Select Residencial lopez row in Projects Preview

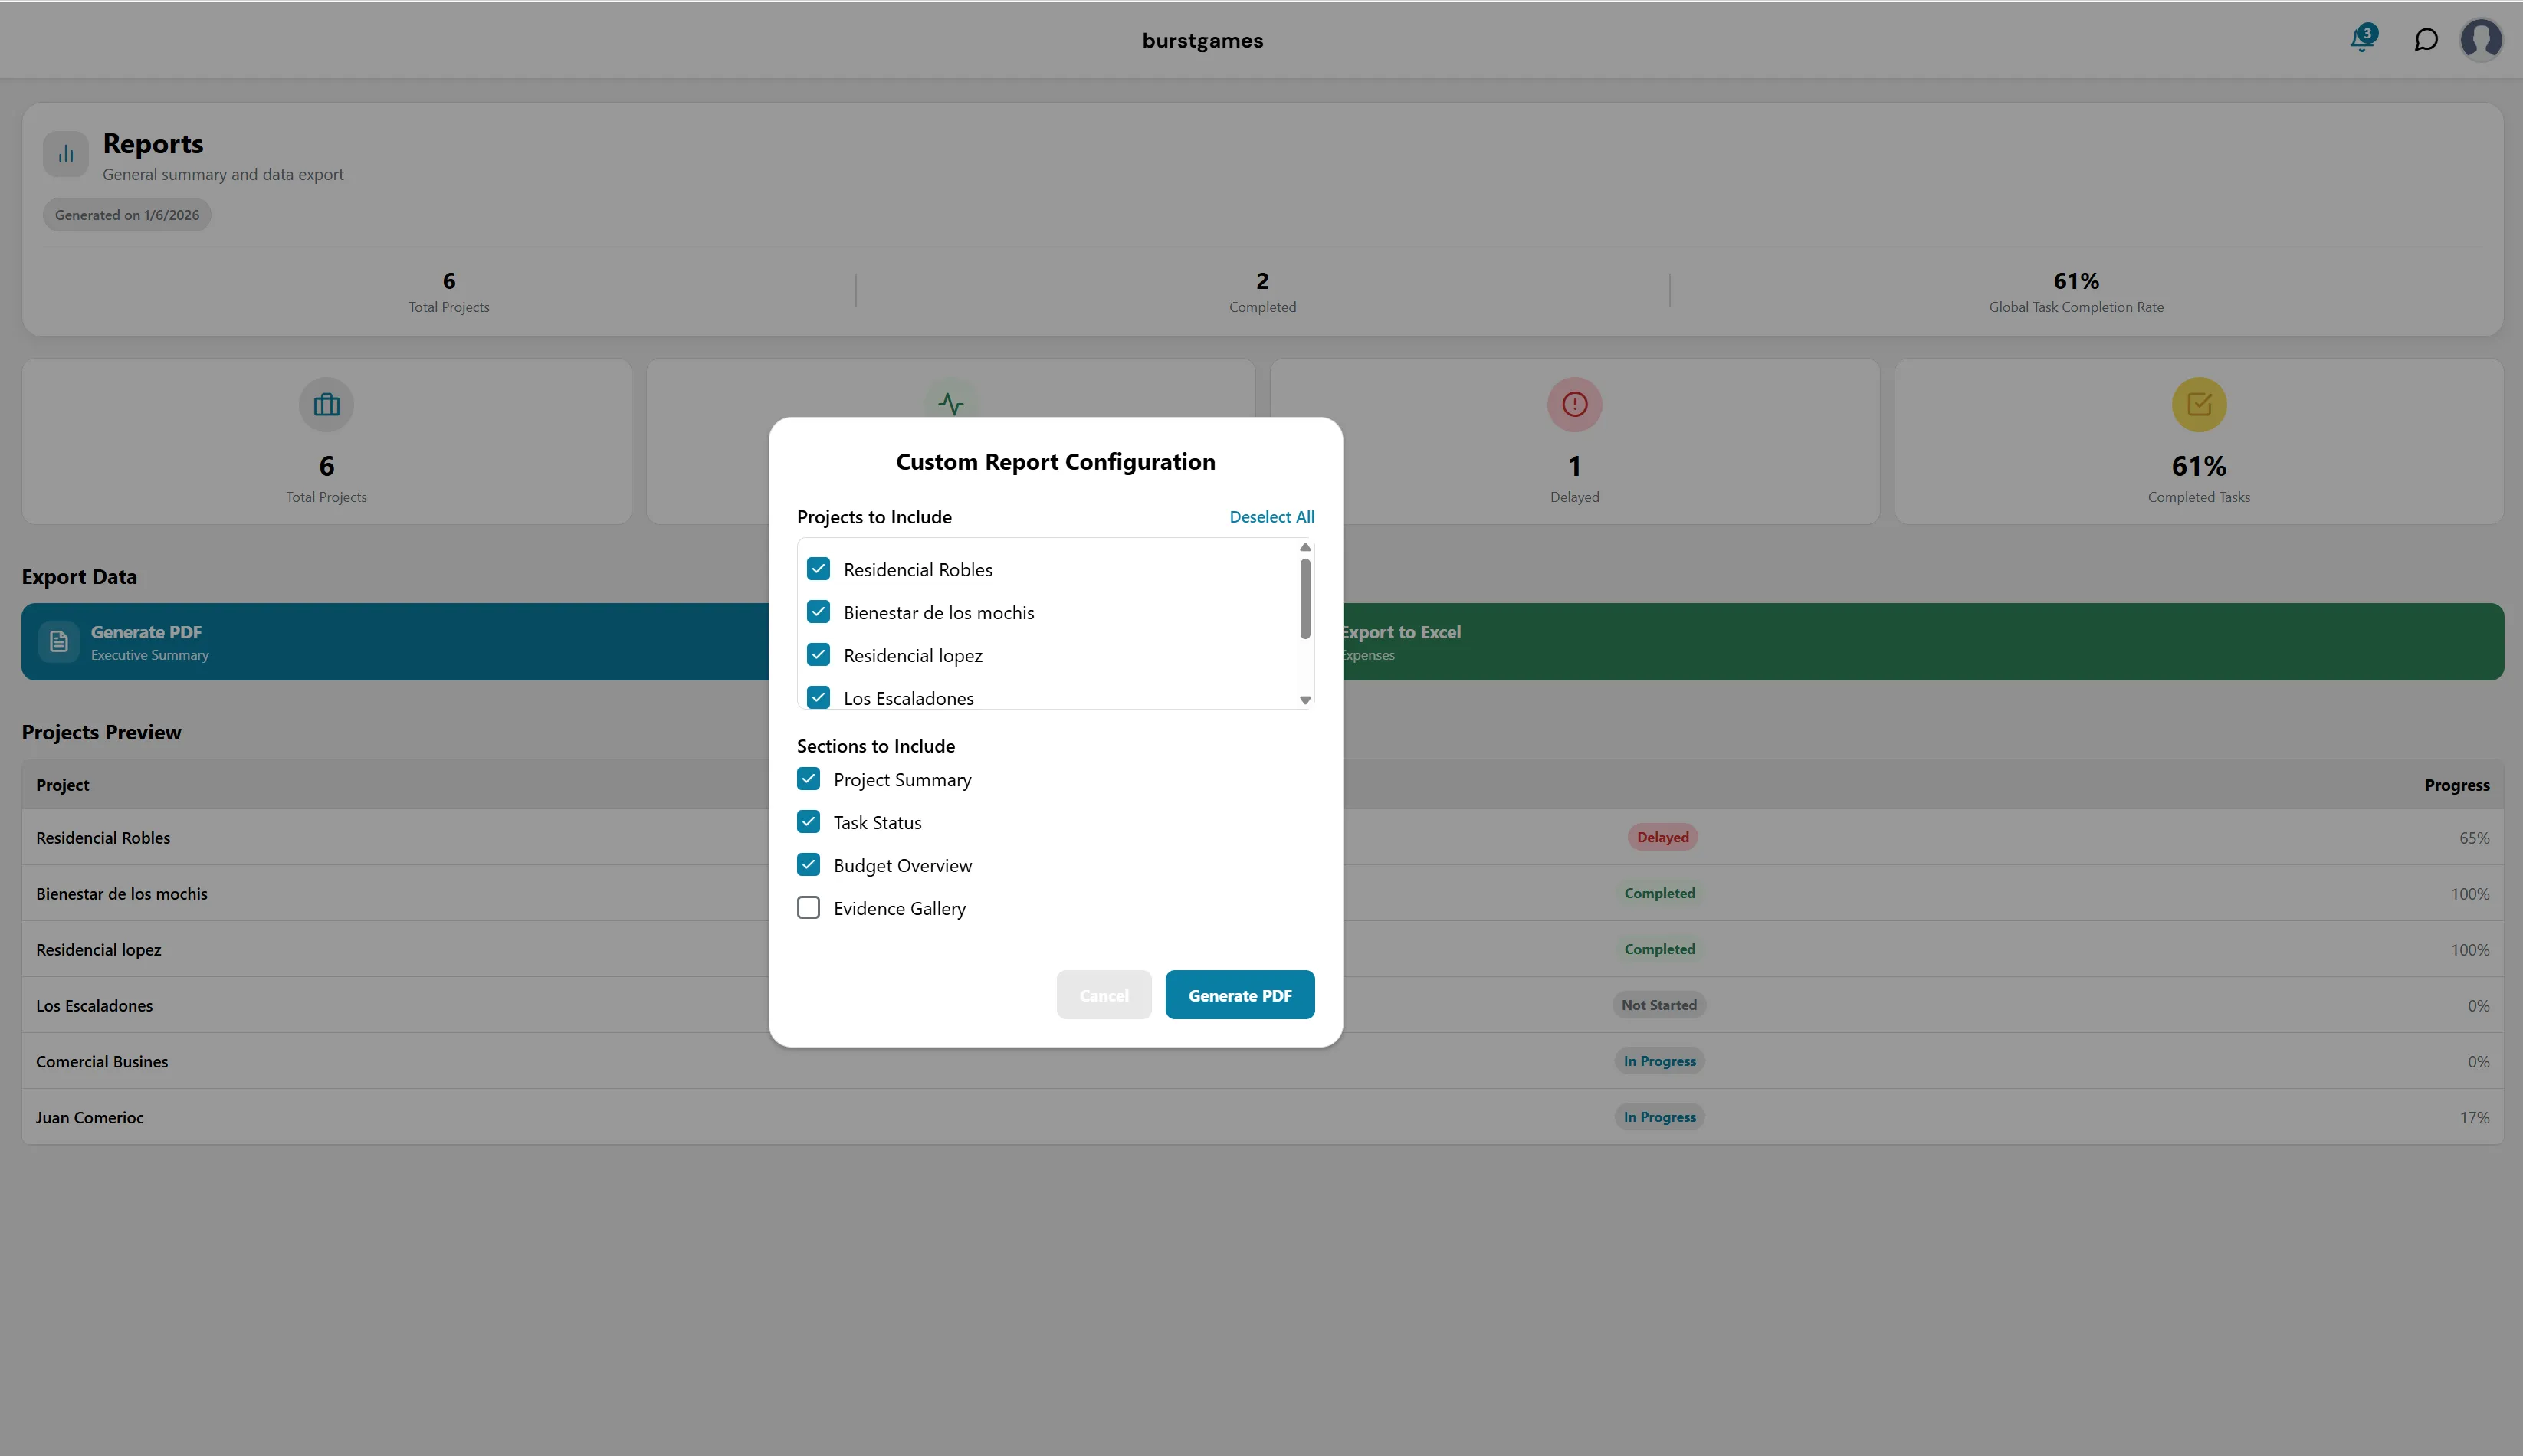(1262, 949)
